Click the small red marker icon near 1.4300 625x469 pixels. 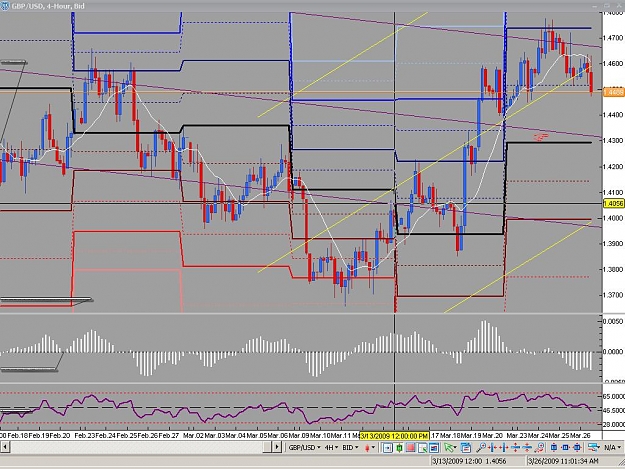tap(541, 137)
